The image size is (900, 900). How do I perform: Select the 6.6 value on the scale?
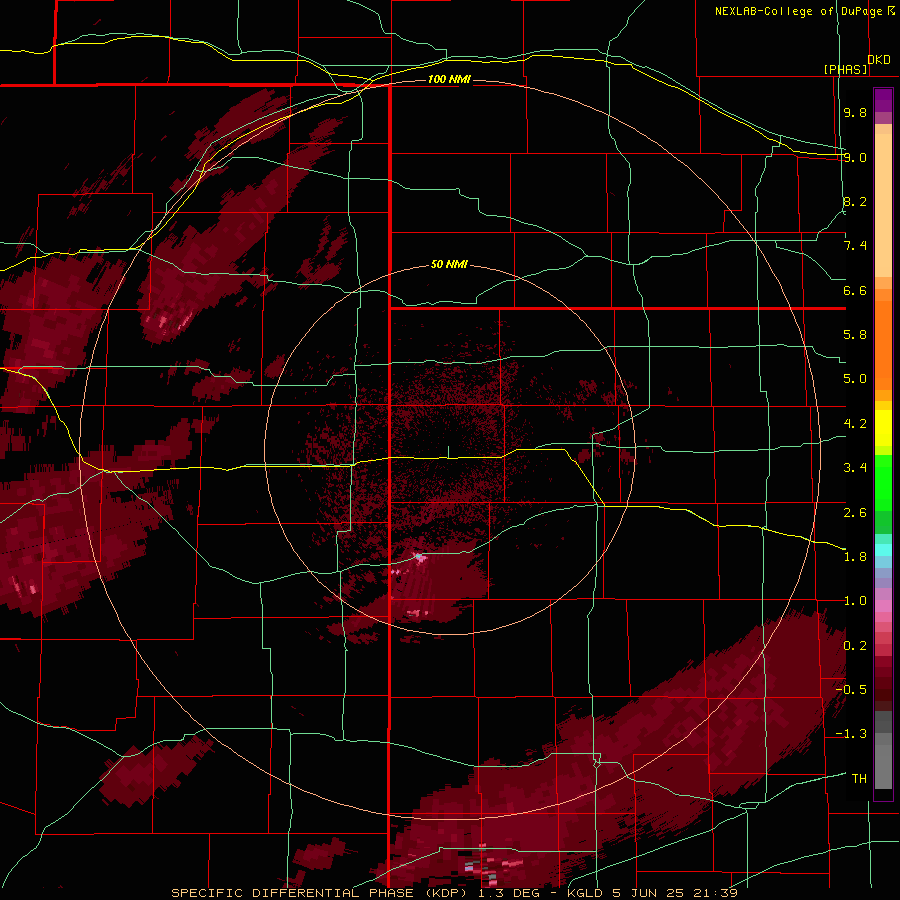[x=855, y=290]
